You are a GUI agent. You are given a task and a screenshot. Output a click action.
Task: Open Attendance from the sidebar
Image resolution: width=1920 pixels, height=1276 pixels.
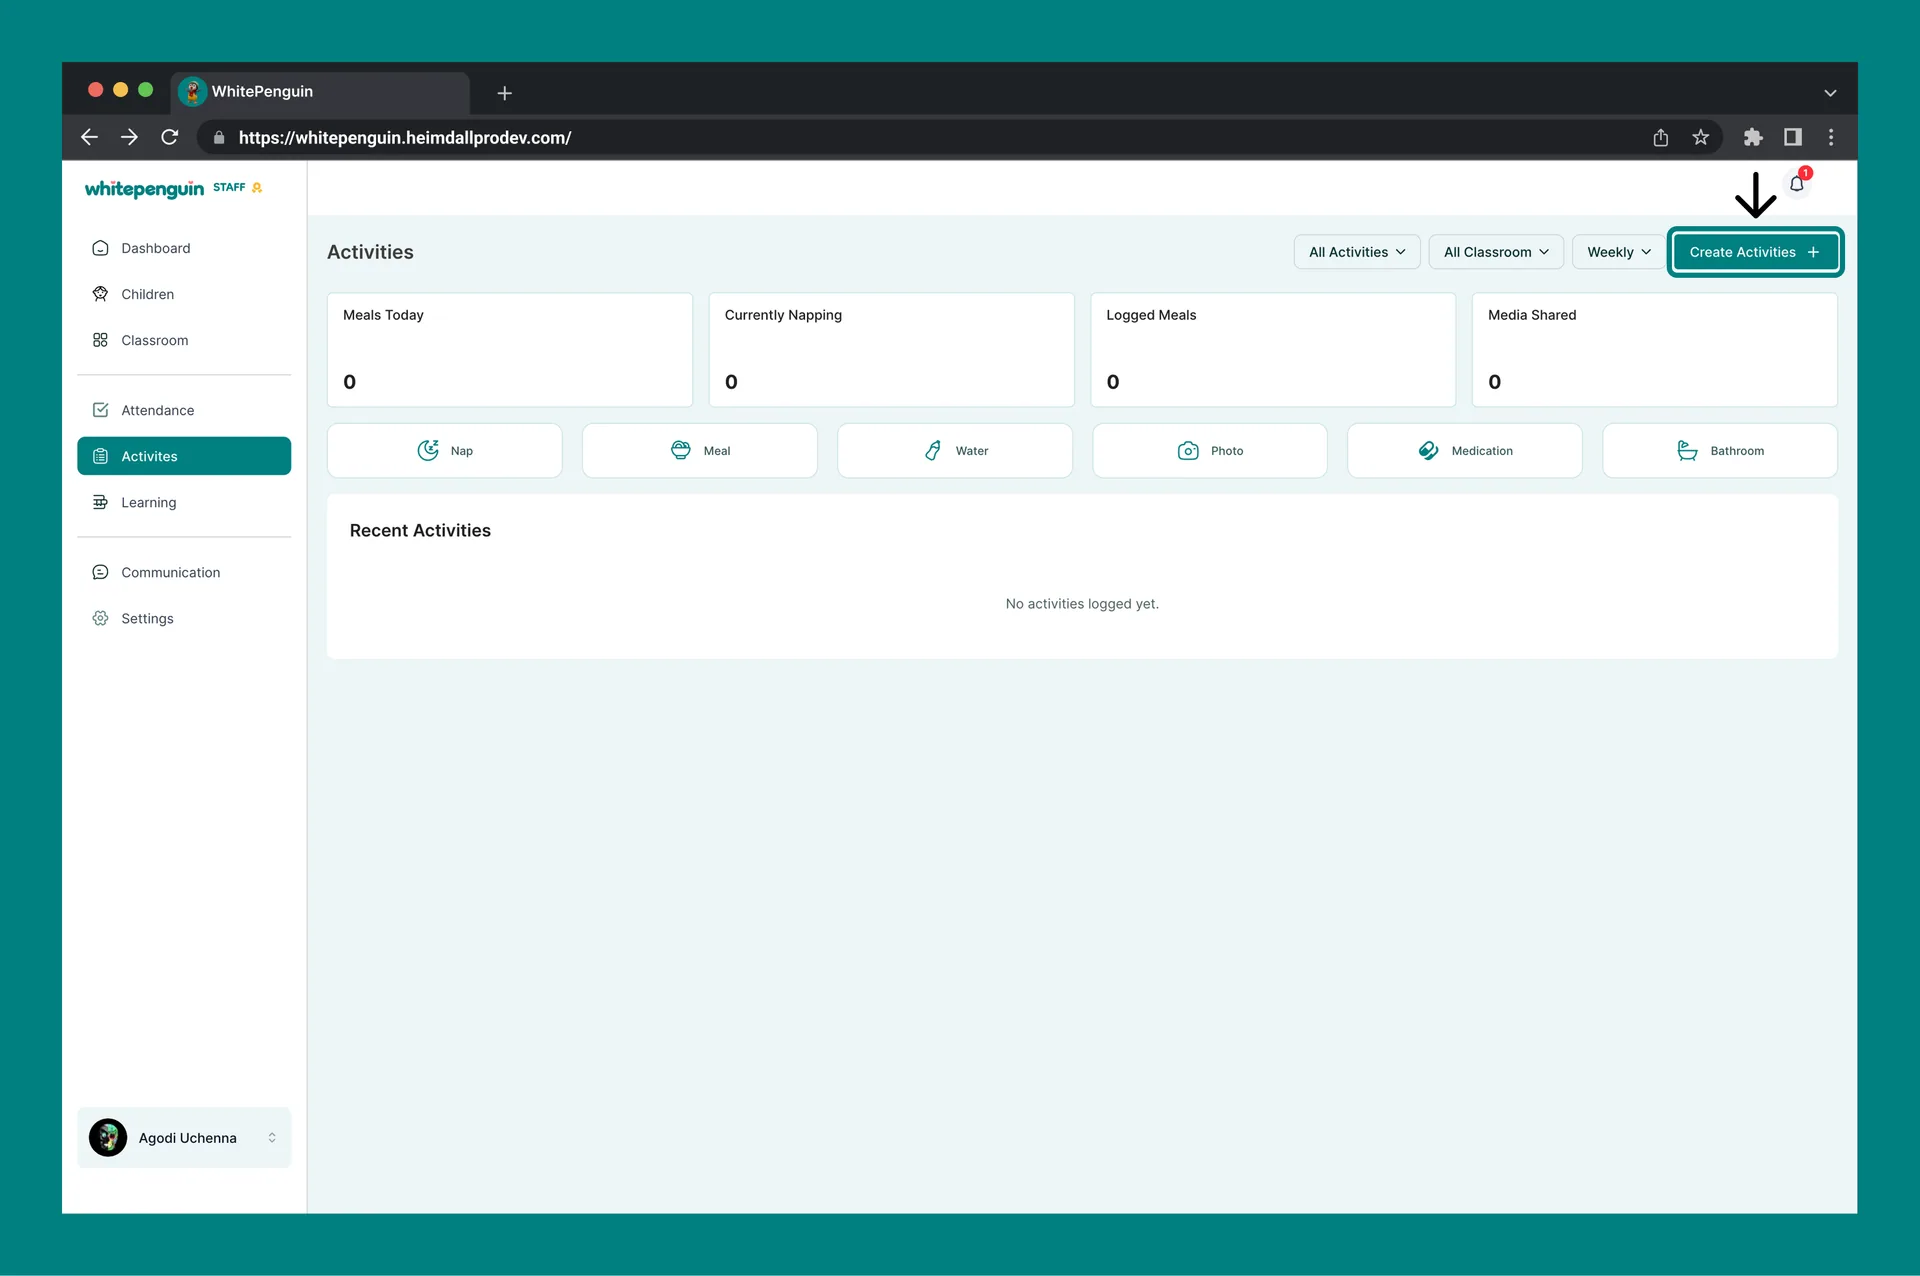click(x=184, y=410)
